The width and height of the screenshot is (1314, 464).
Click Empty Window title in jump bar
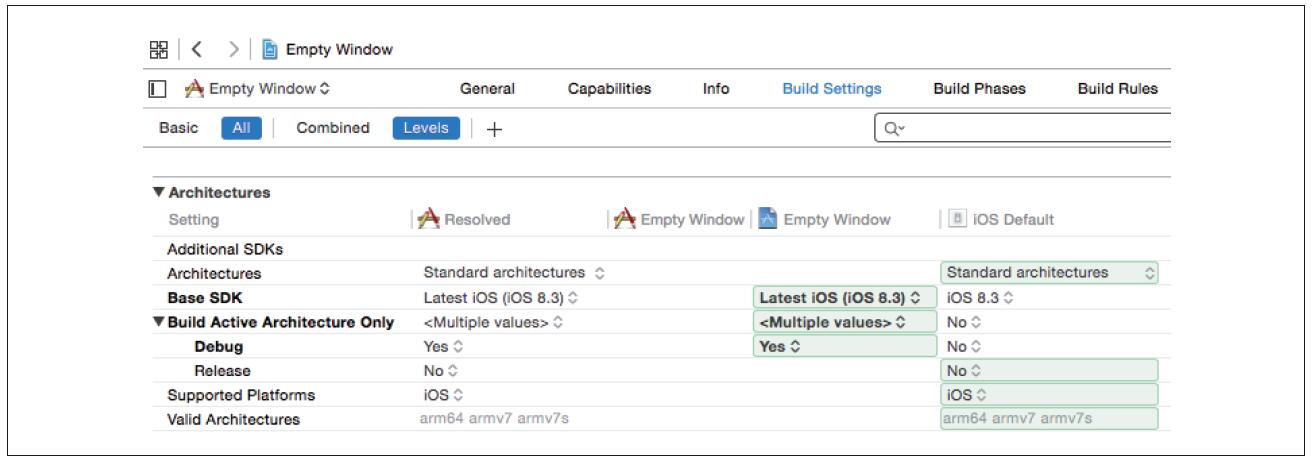point(339,49)
